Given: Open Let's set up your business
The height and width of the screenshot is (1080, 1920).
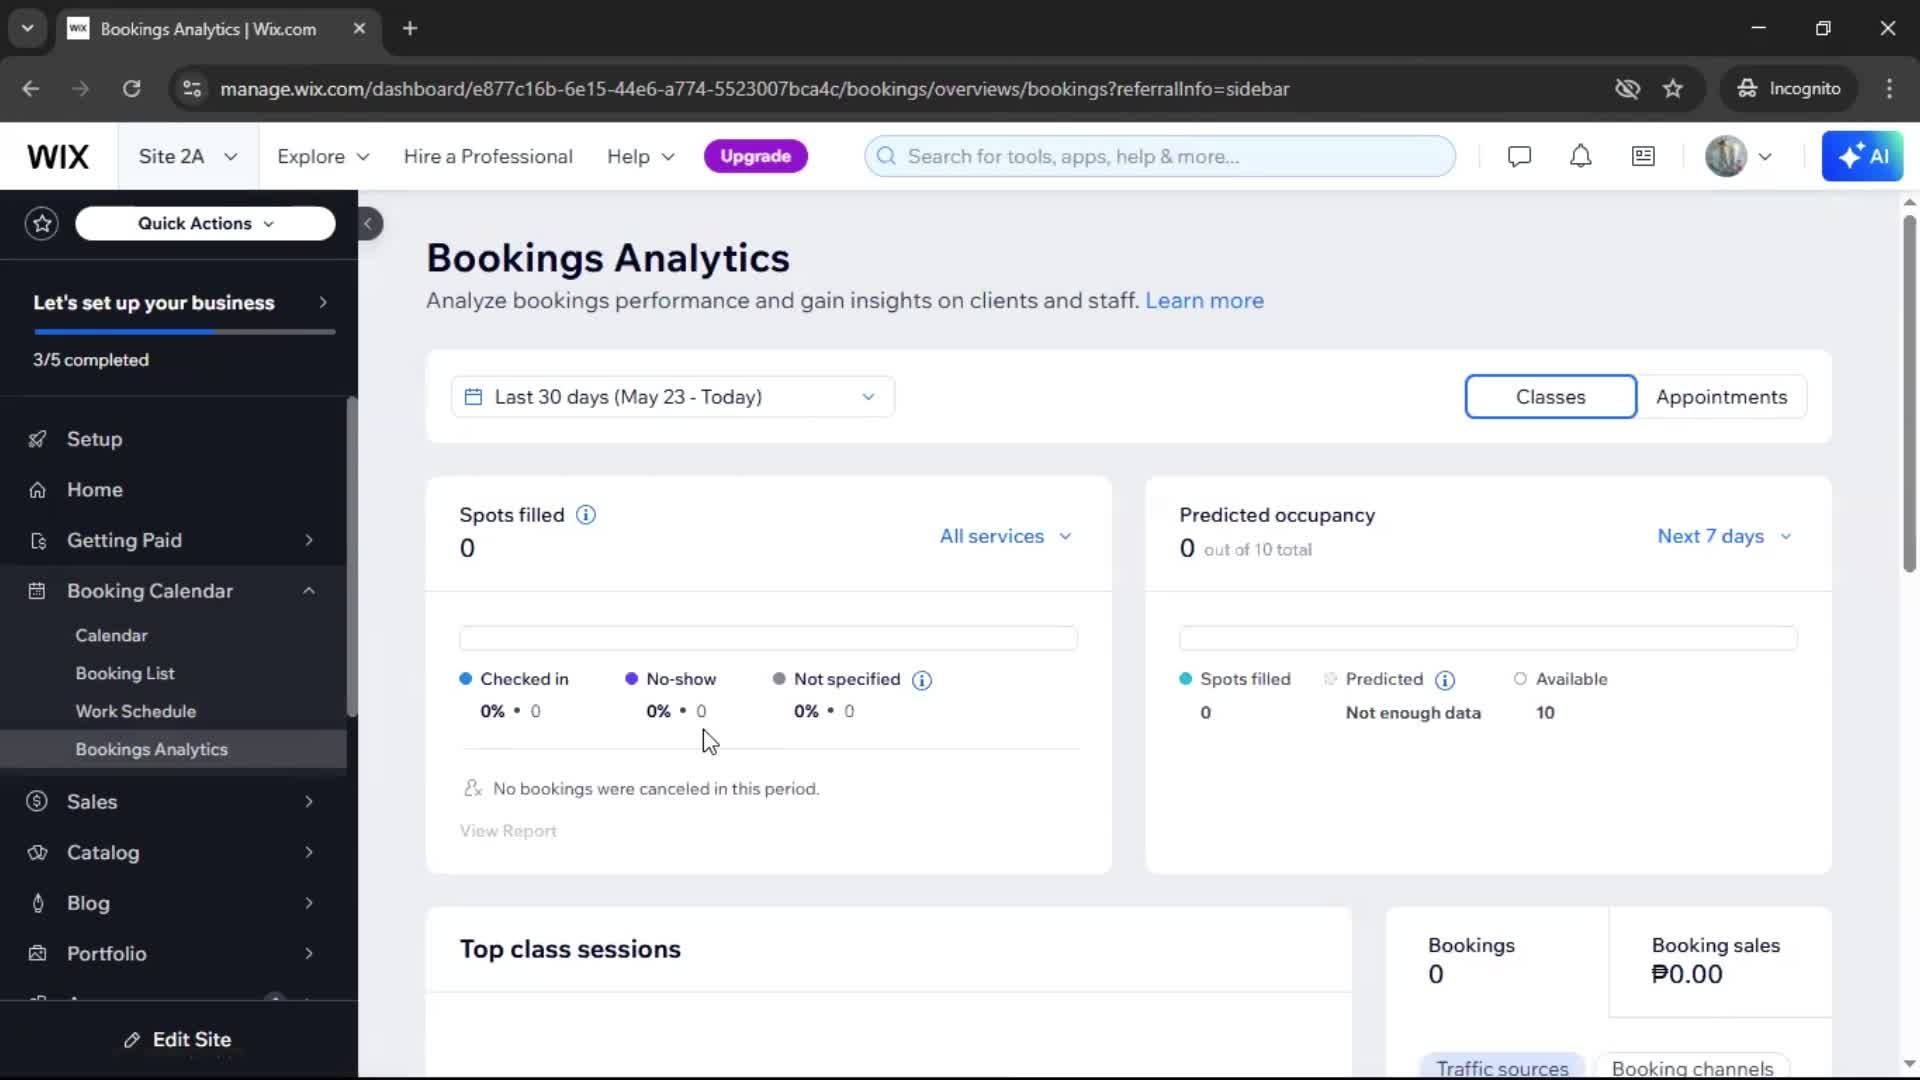Looking at the screenshot, I should point(180,303).
